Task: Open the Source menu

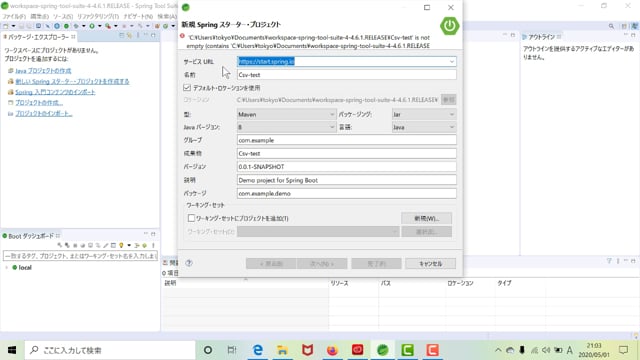Action: pos(63,16)
